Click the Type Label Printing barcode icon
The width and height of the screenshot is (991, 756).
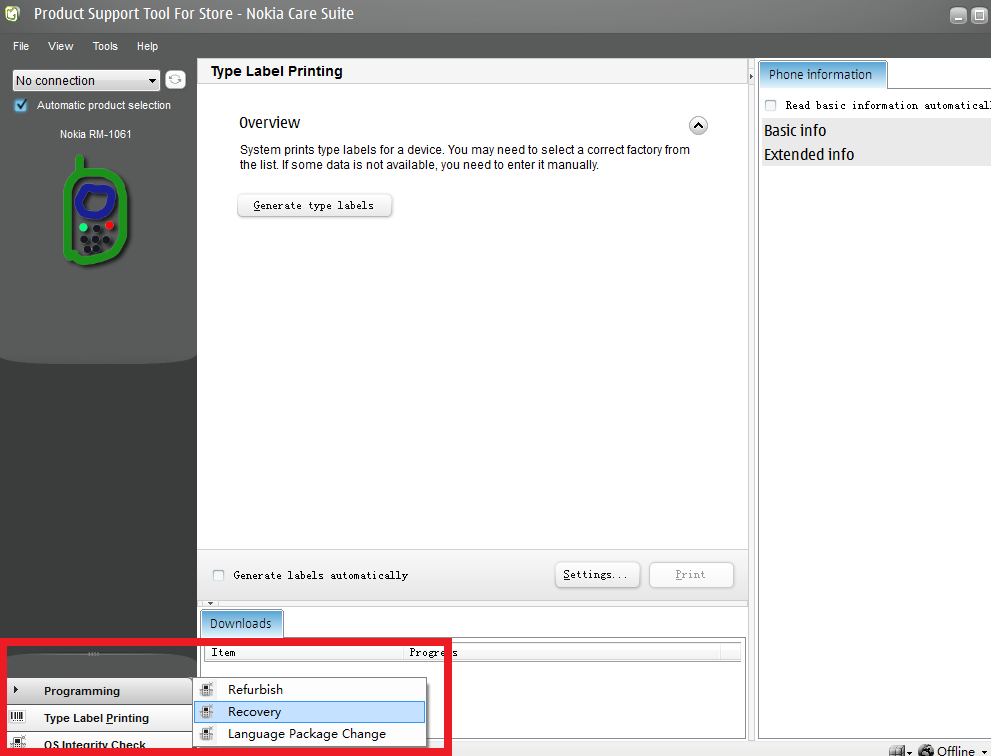coord(18,717)
